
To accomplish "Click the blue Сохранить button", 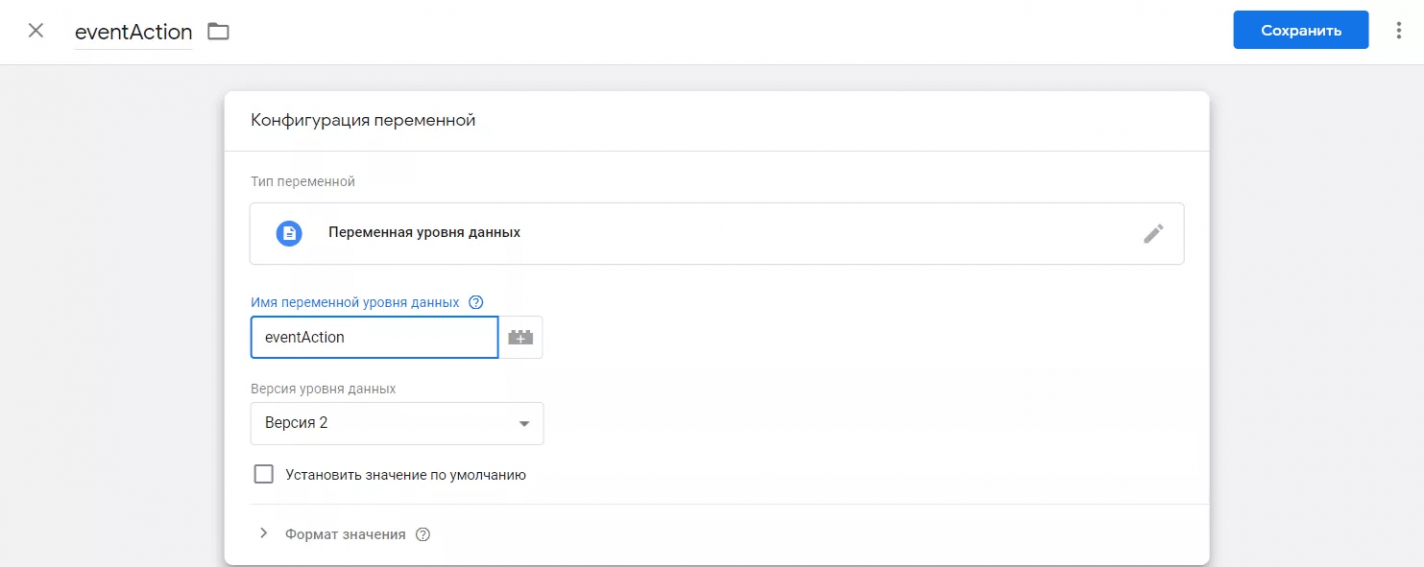I will tap(1301, 30).
